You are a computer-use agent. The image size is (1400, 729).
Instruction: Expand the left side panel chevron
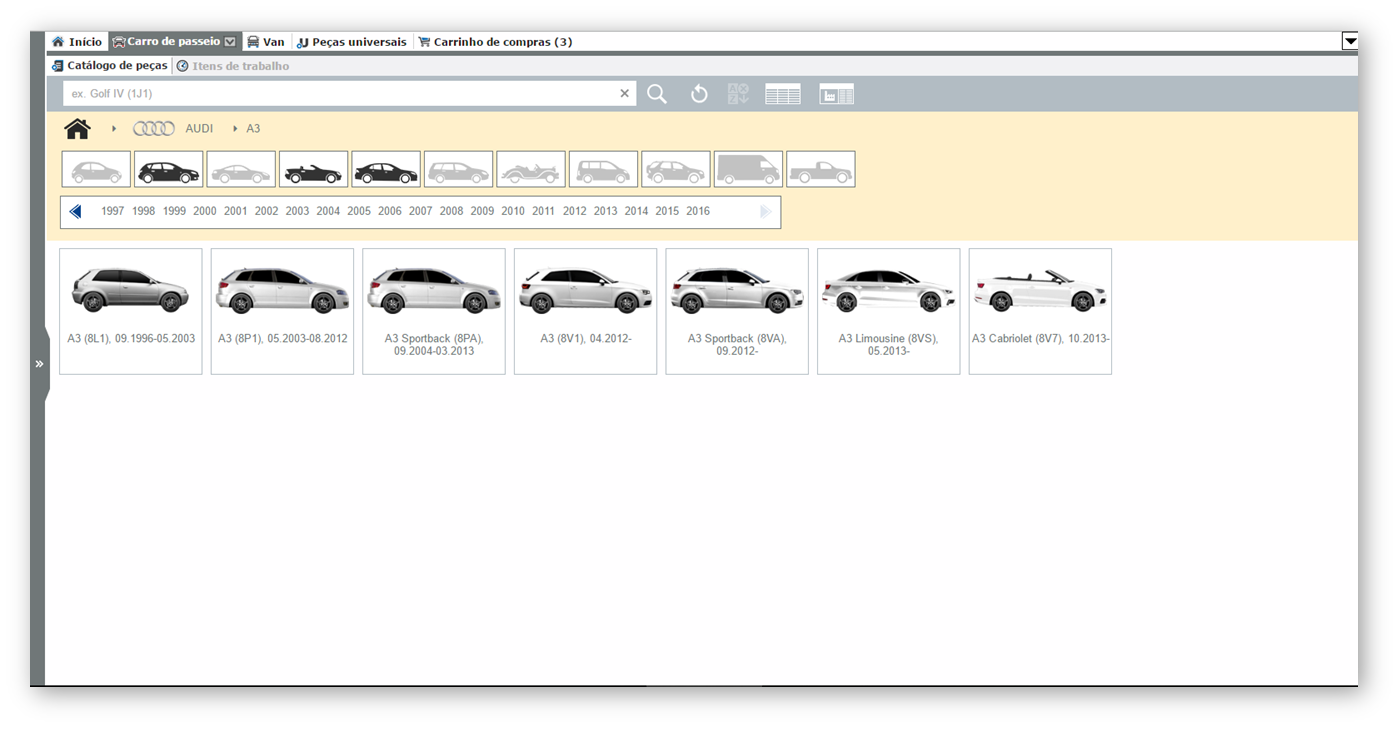pos(39,364)
